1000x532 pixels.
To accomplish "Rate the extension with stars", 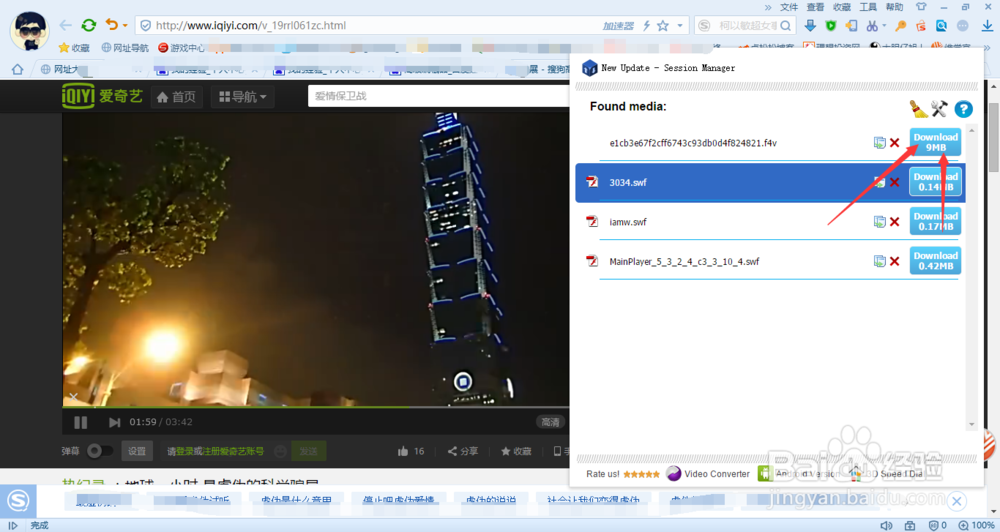I will [x=641, y=474].
